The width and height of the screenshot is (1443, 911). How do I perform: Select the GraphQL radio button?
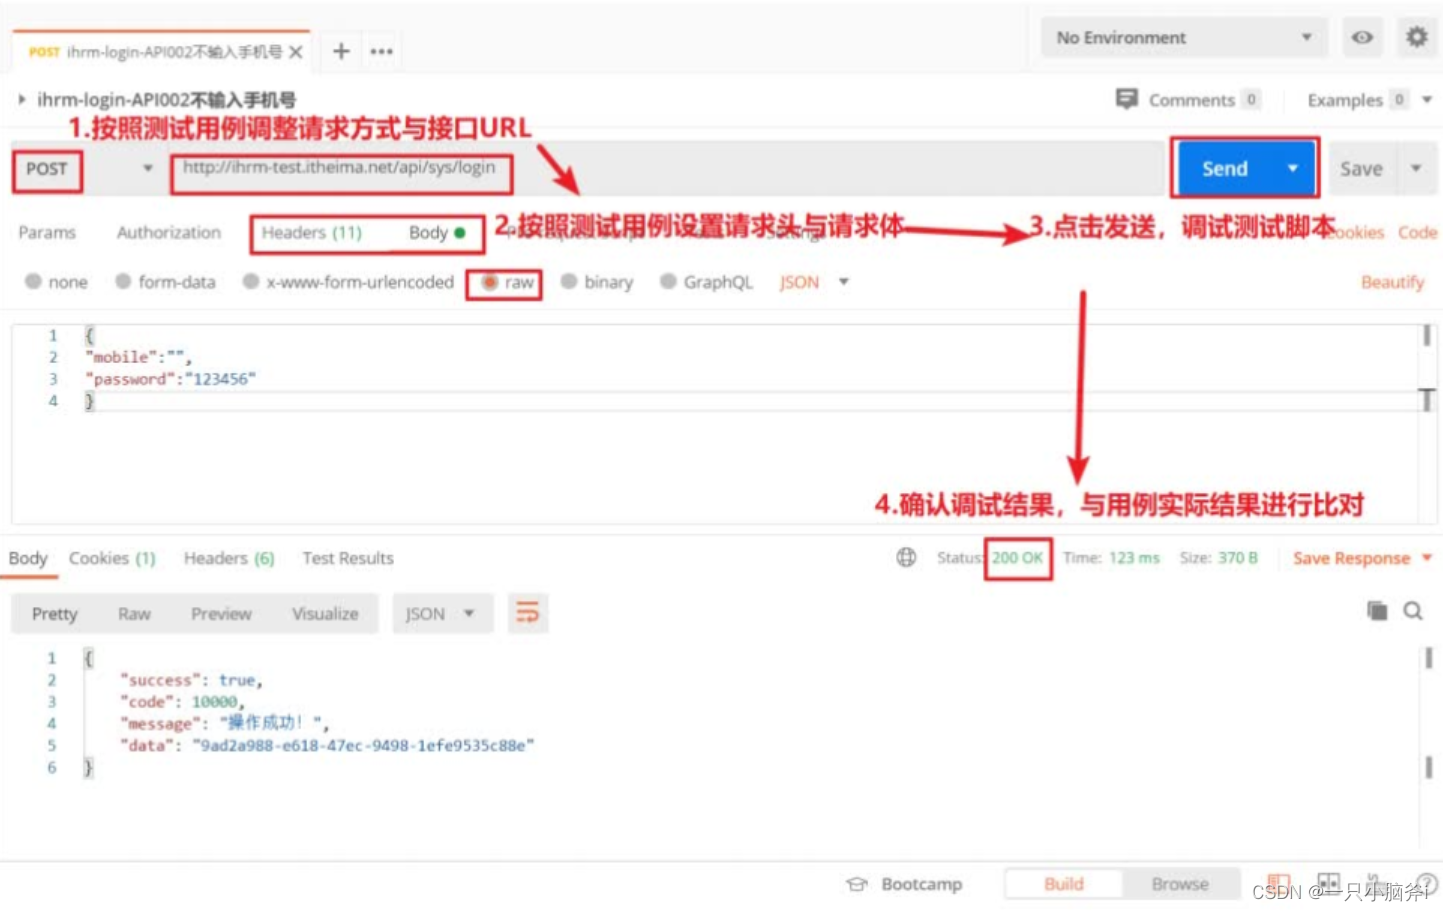(668, 282)
